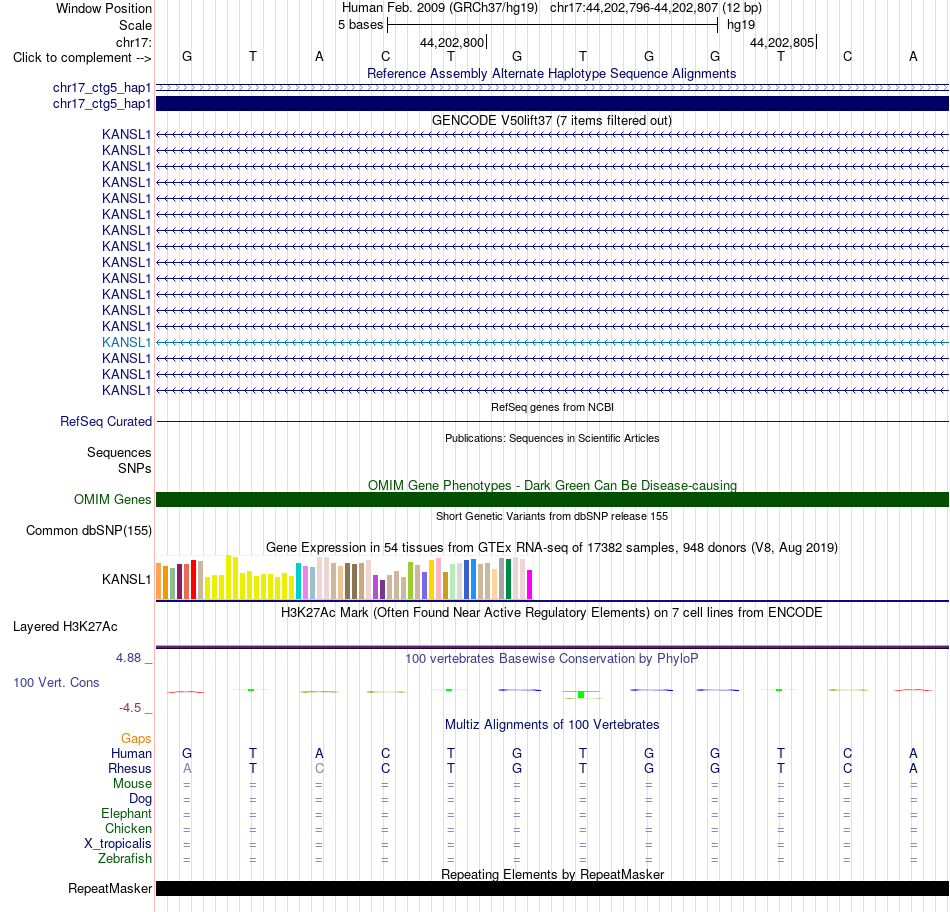The height and width of the screenshot is (912, 950).
Task: Click the magenta last bar in GTEx chart
Action: tap(530, 585)
